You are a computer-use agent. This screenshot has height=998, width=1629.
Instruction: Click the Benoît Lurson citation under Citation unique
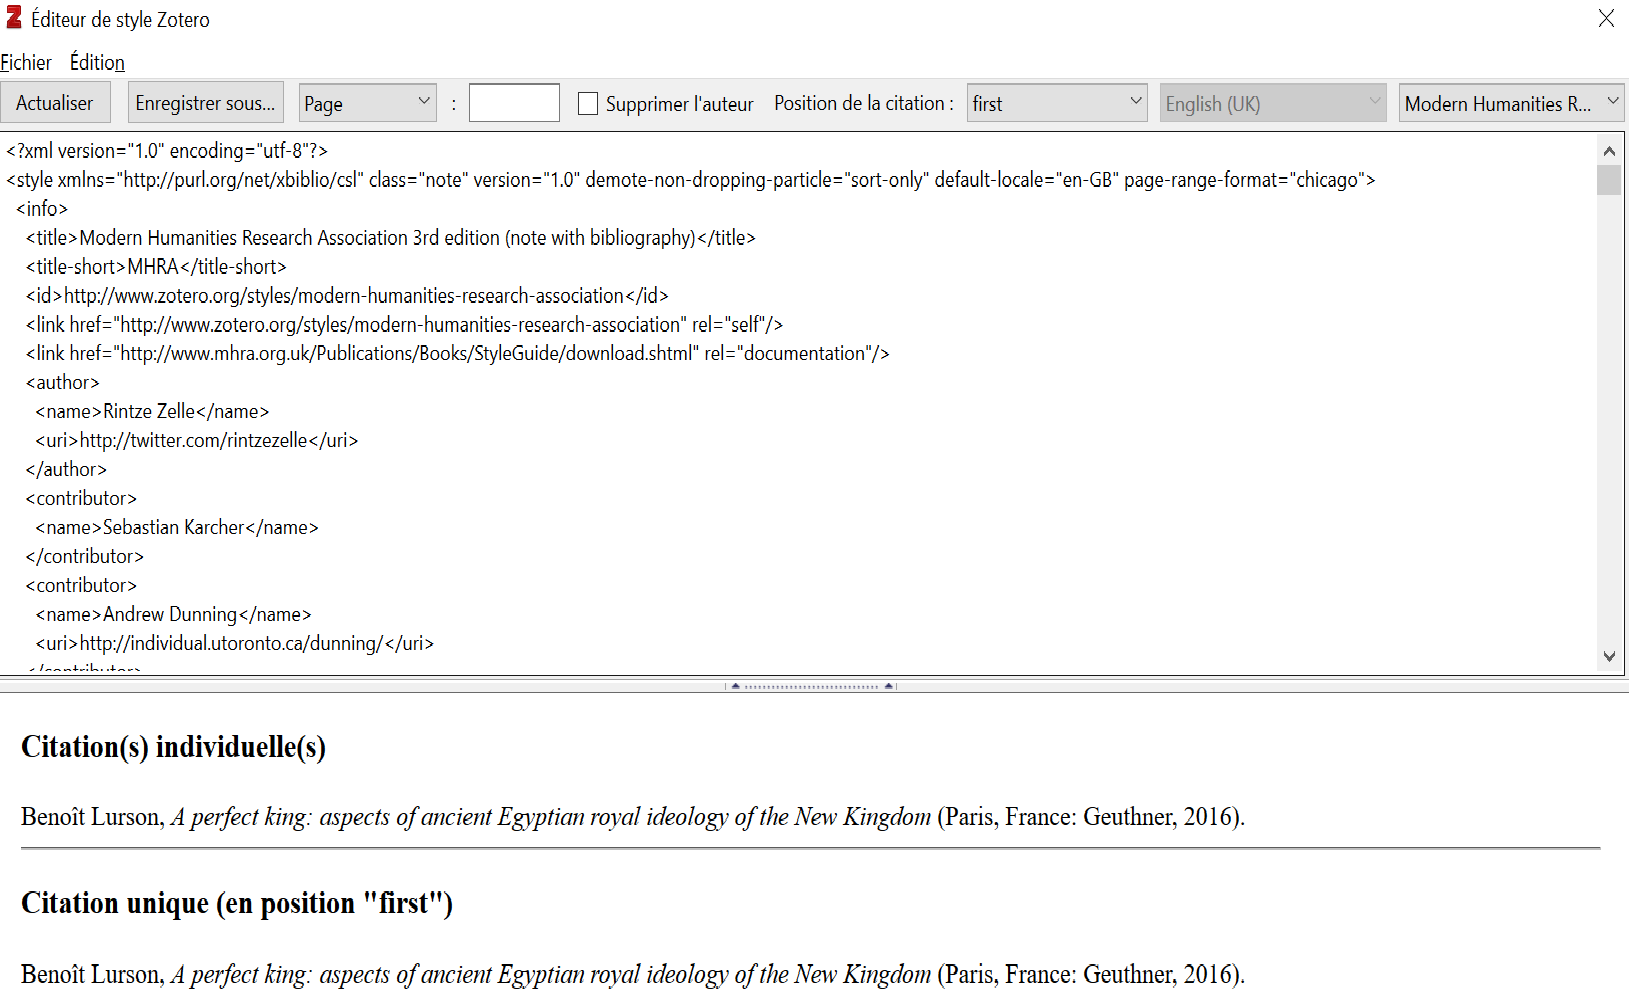tap(633, 975)
